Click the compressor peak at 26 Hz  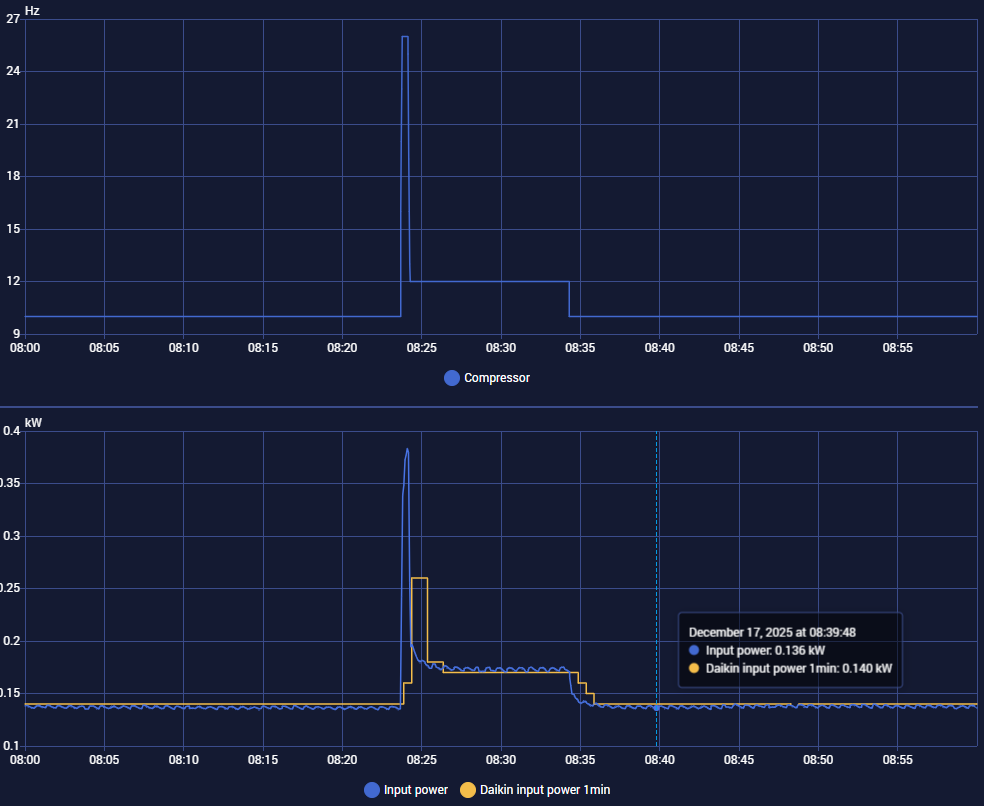point(405,36)
